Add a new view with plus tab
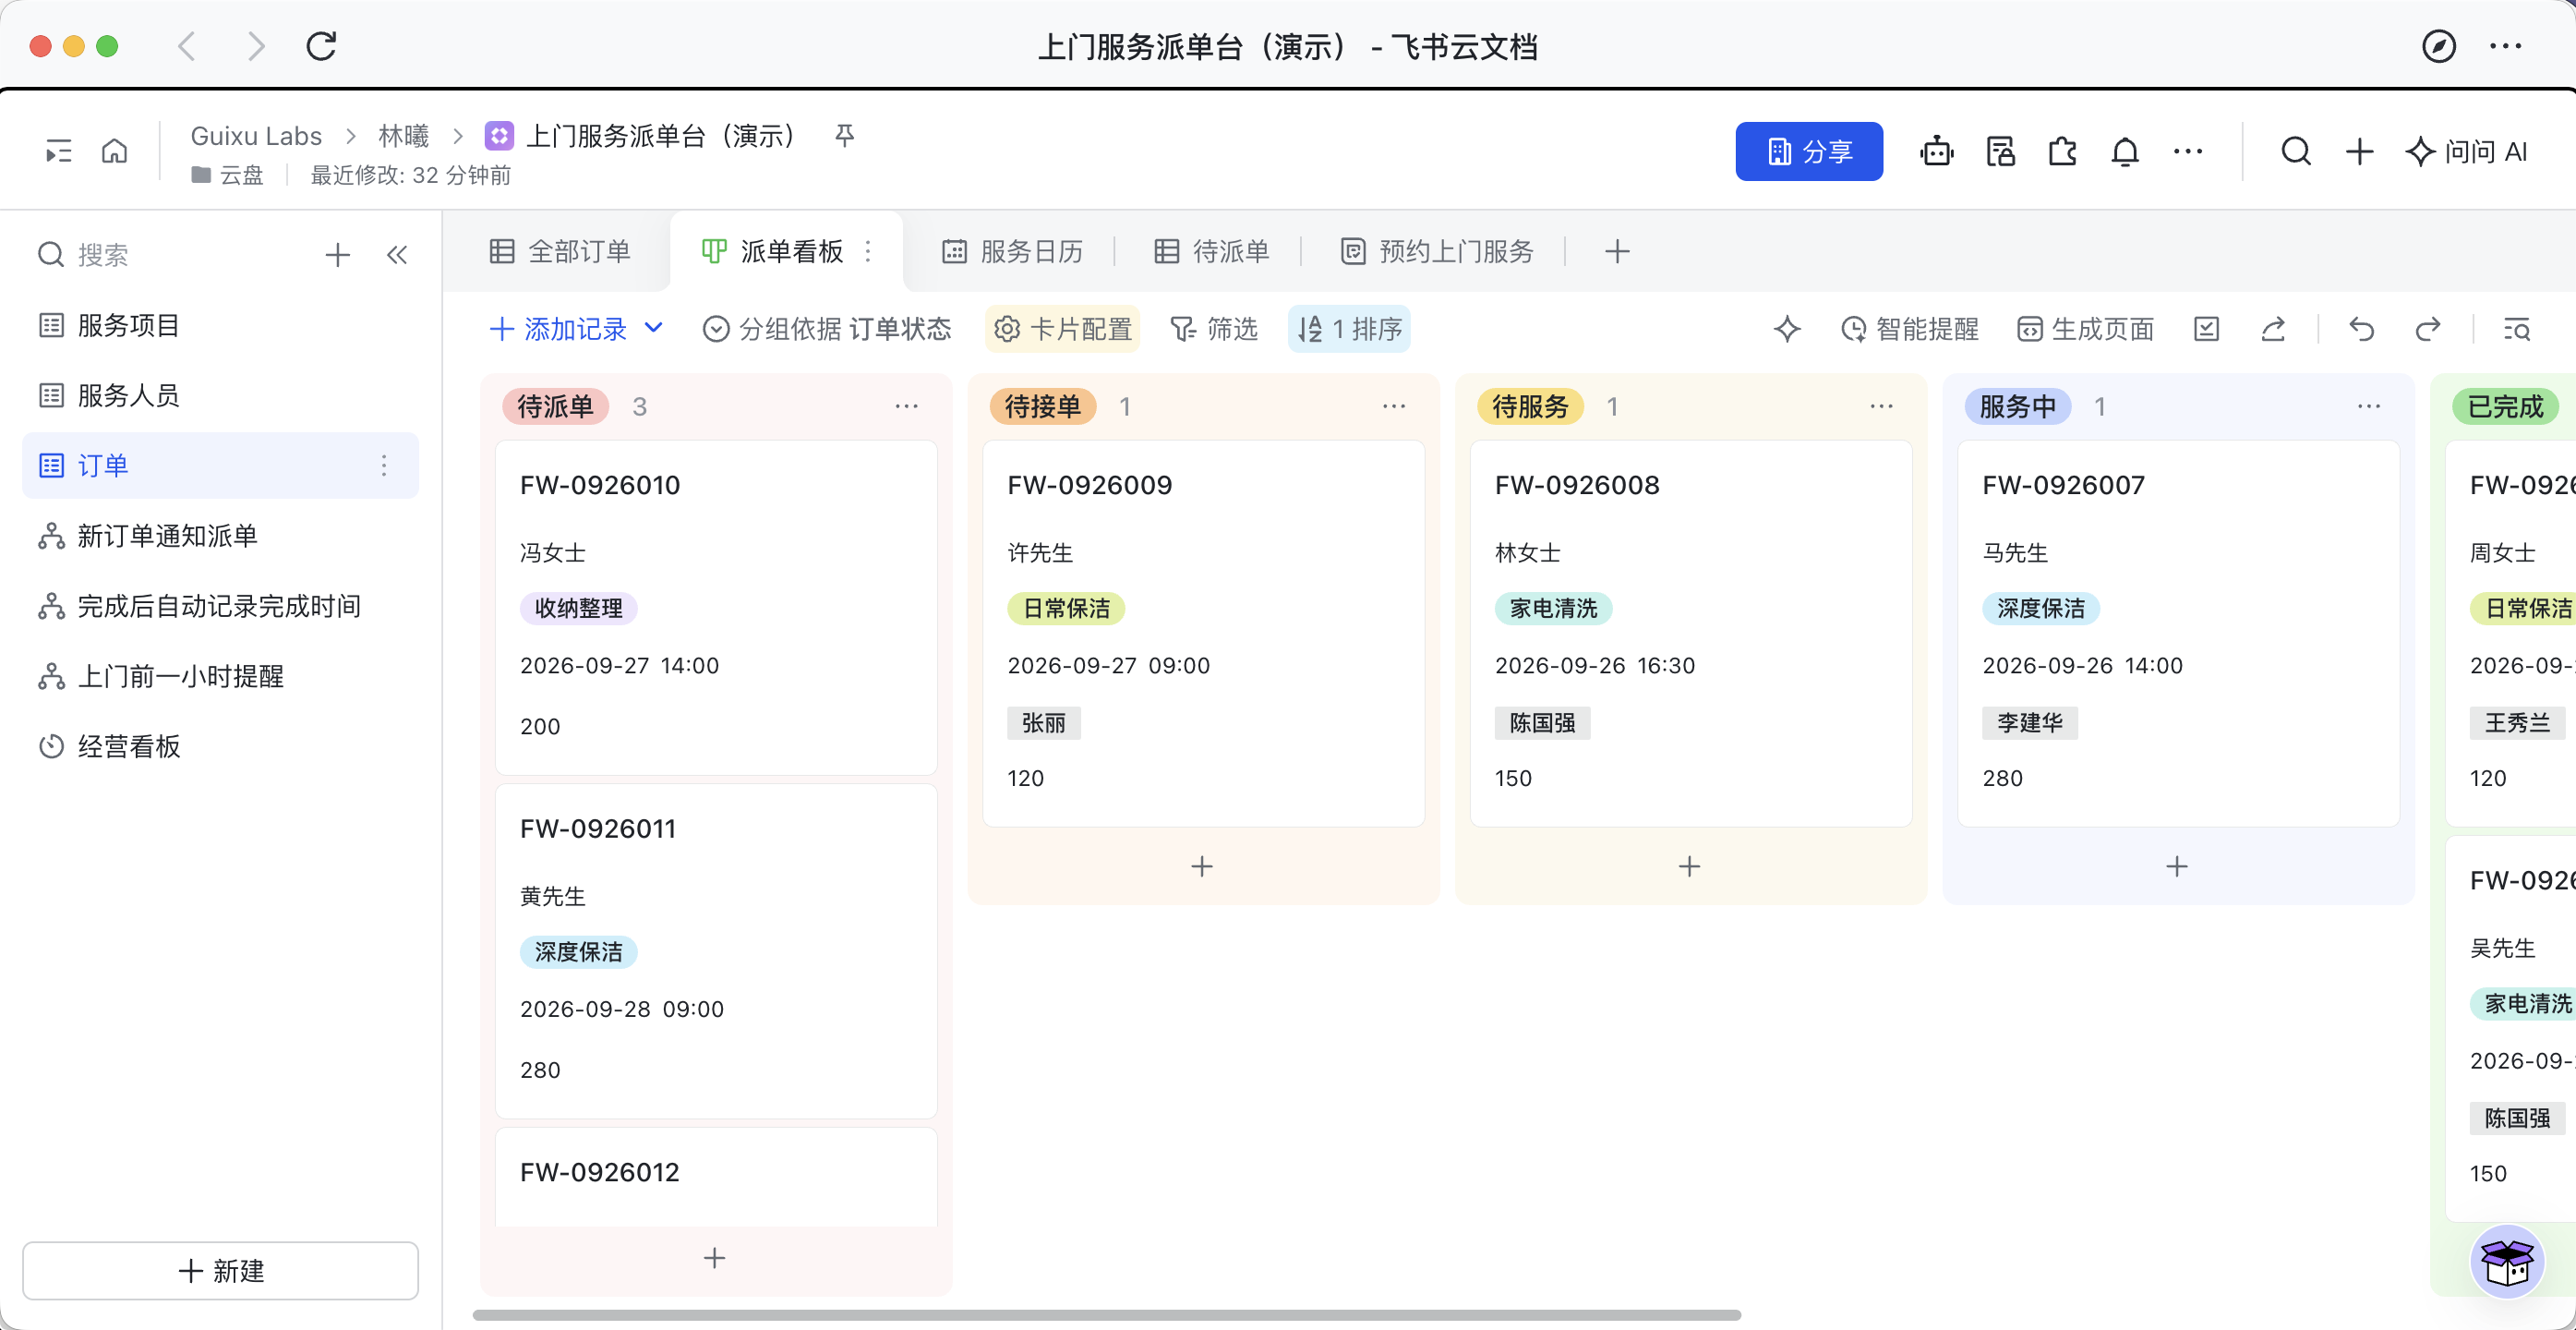Viewport: 2576px width, 1330px height. [x=1617, y=251]
